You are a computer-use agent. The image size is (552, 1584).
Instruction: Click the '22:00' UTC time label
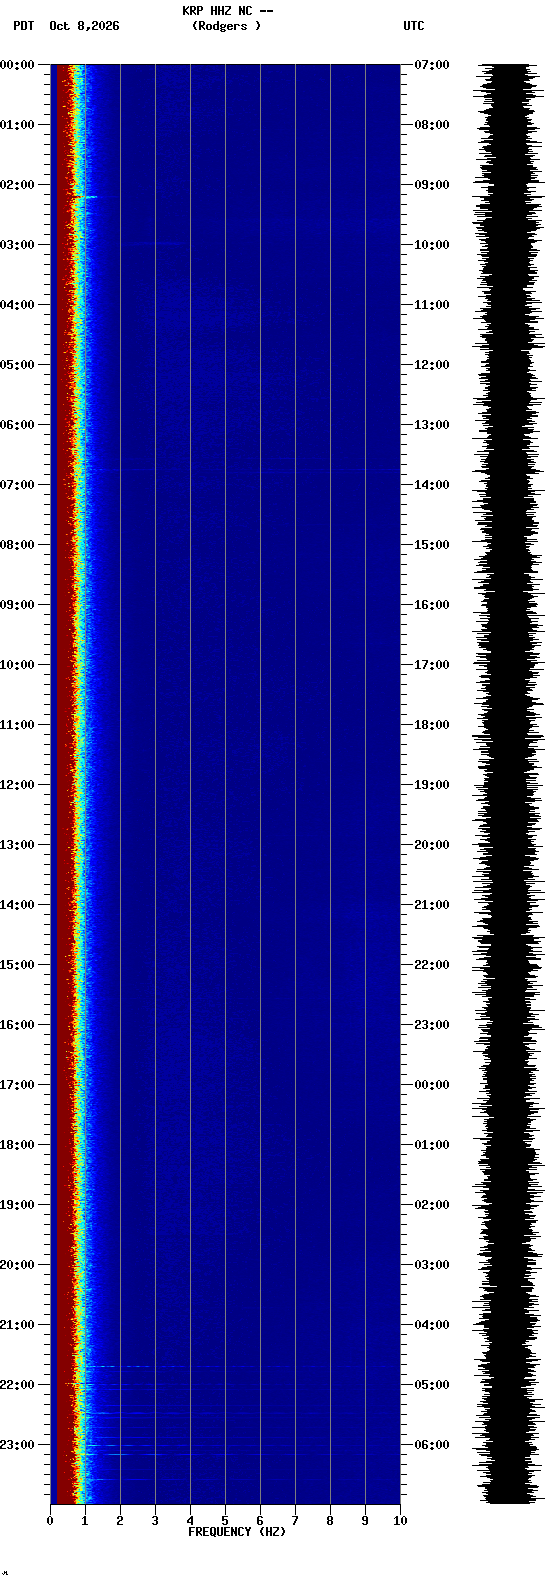[432, 965]
